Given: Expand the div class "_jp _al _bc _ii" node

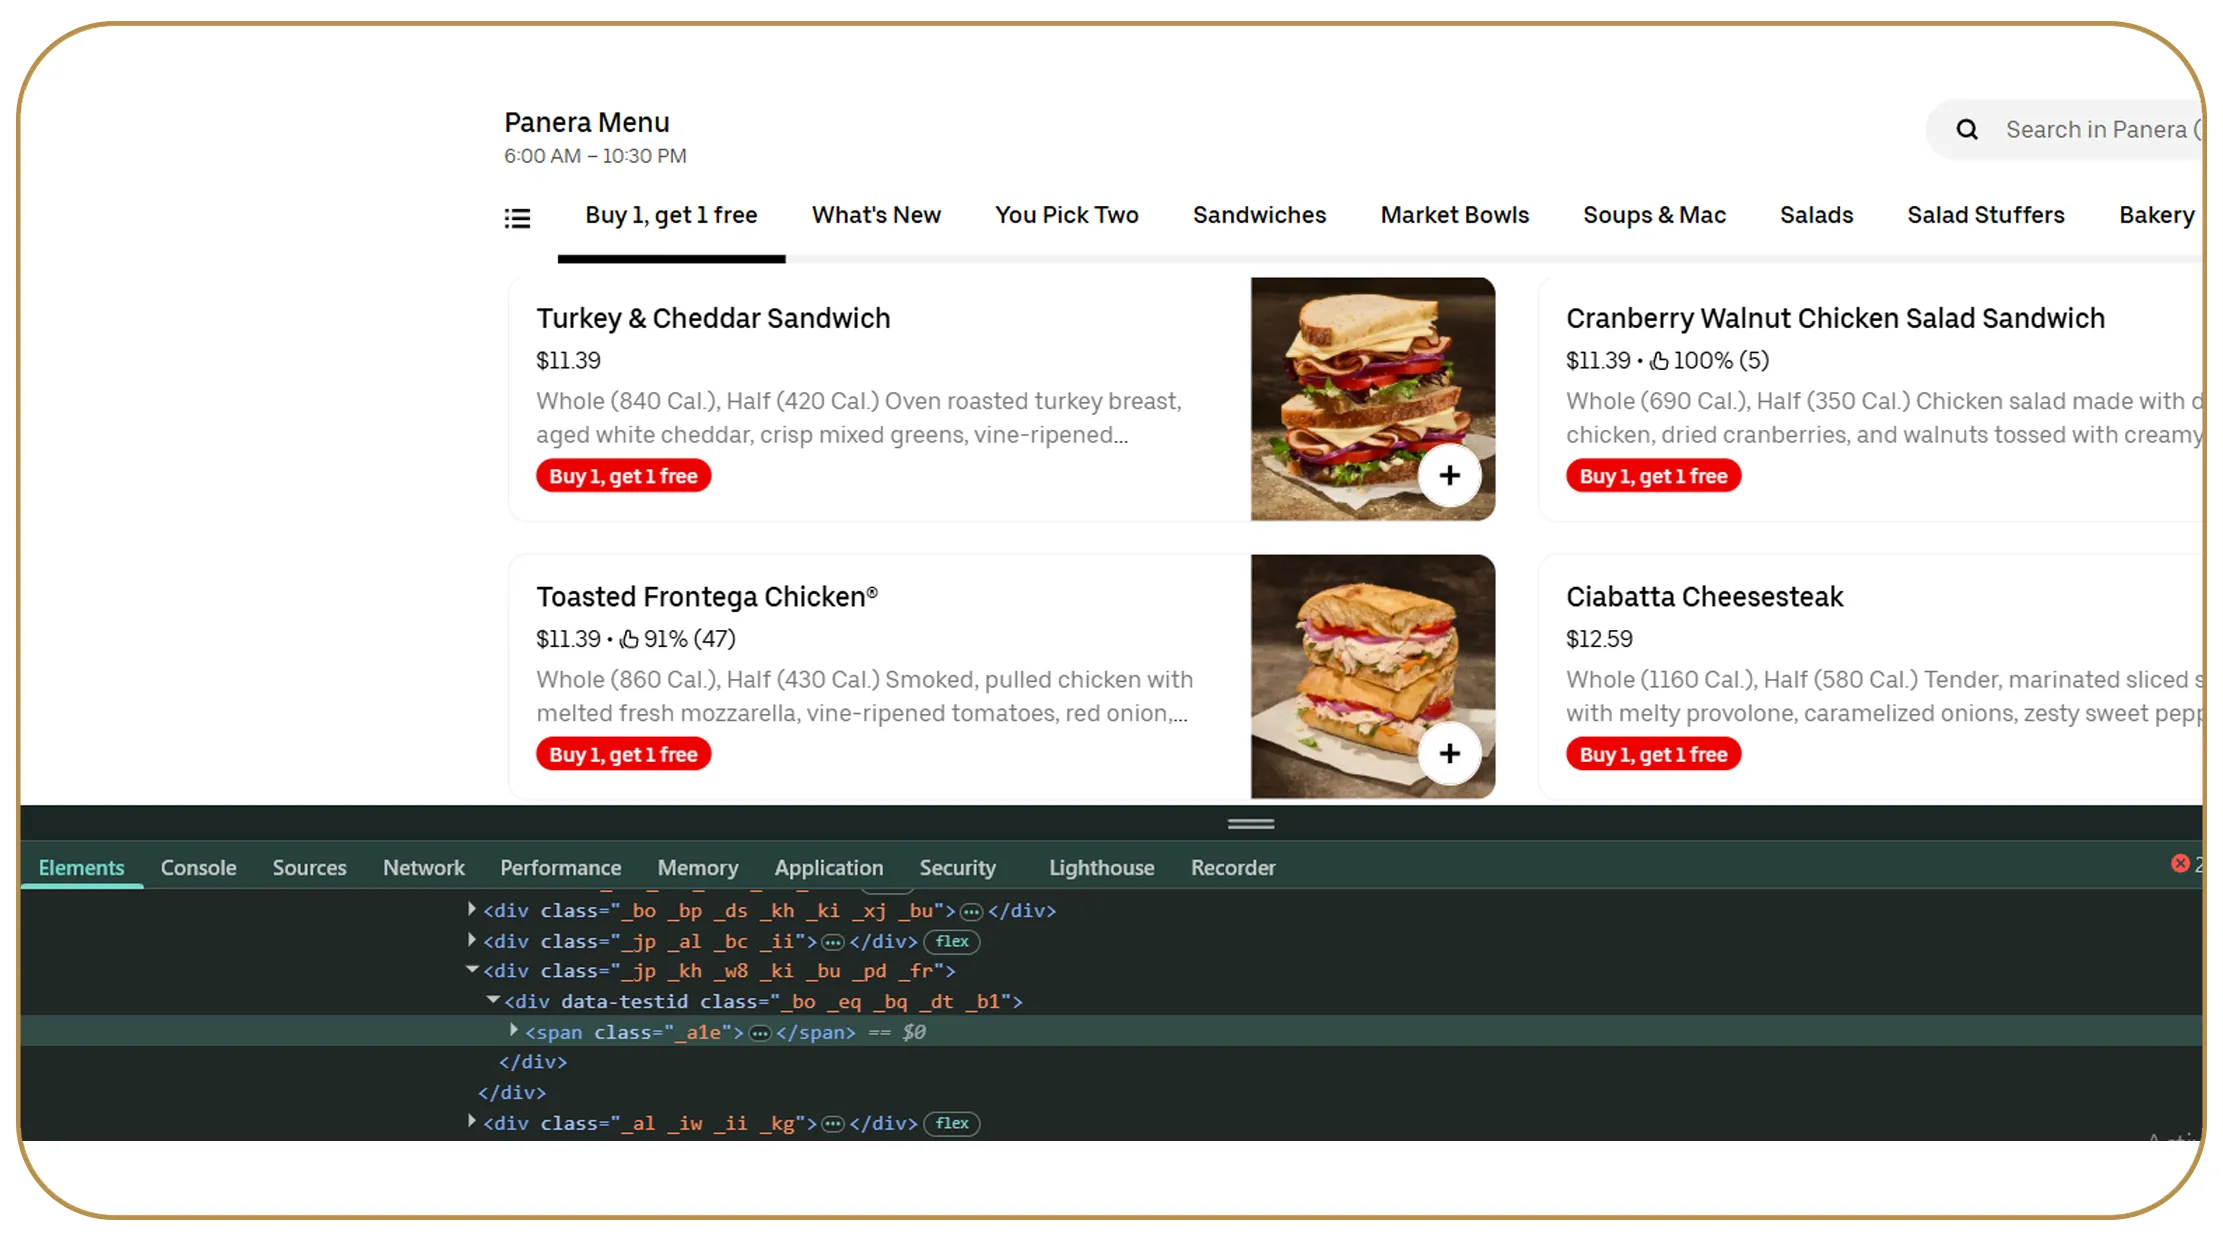Looking at the screenshot, I should [471, 940].
